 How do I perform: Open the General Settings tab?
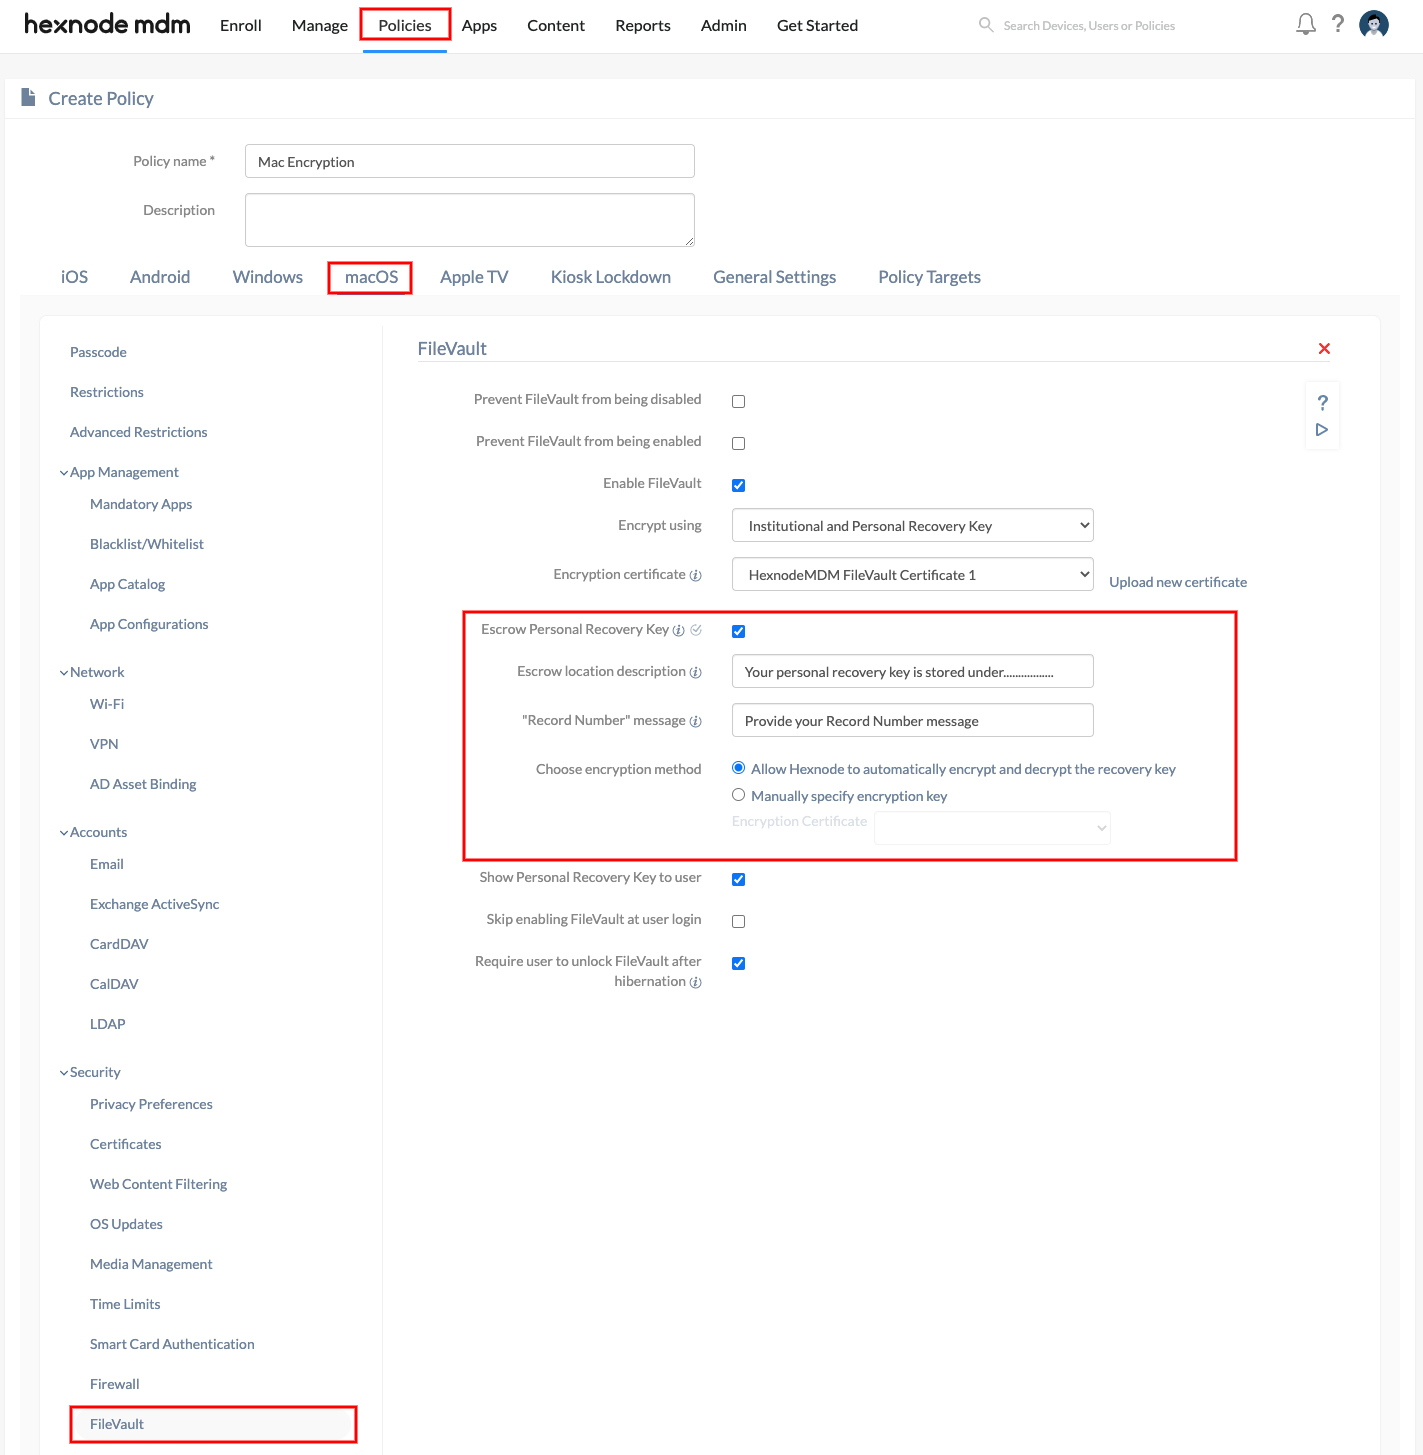click(x=775, y=277)
